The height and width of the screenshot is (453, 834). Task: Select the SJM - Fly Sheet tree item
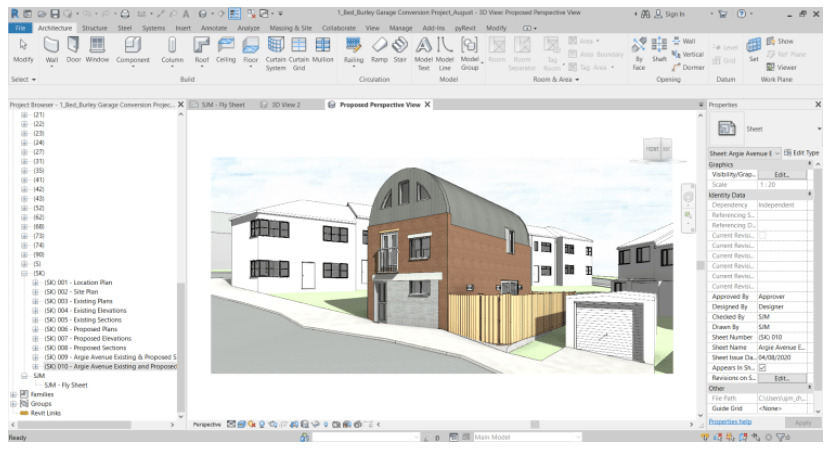point(66,385)
